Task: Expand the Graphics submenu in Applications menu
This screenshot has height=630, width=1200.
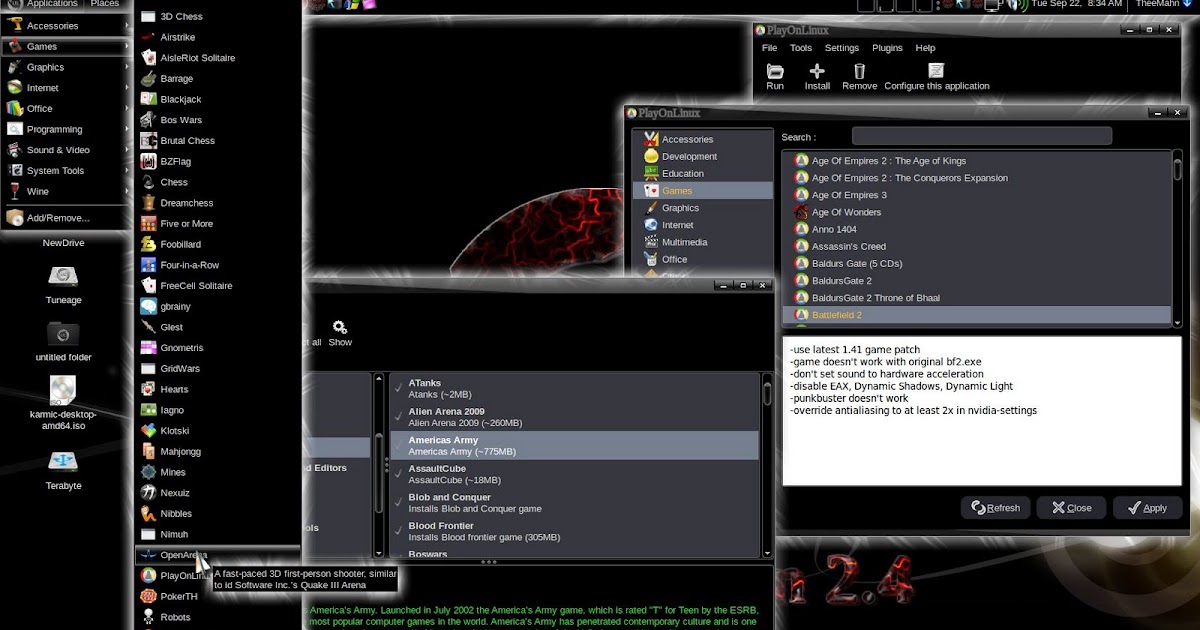Action: [x=126, y=67]
